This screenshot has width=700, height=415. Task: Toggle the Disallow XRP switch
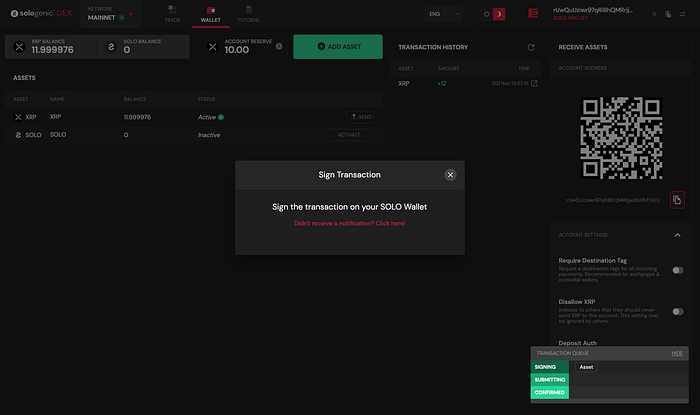tap(678, 311)
